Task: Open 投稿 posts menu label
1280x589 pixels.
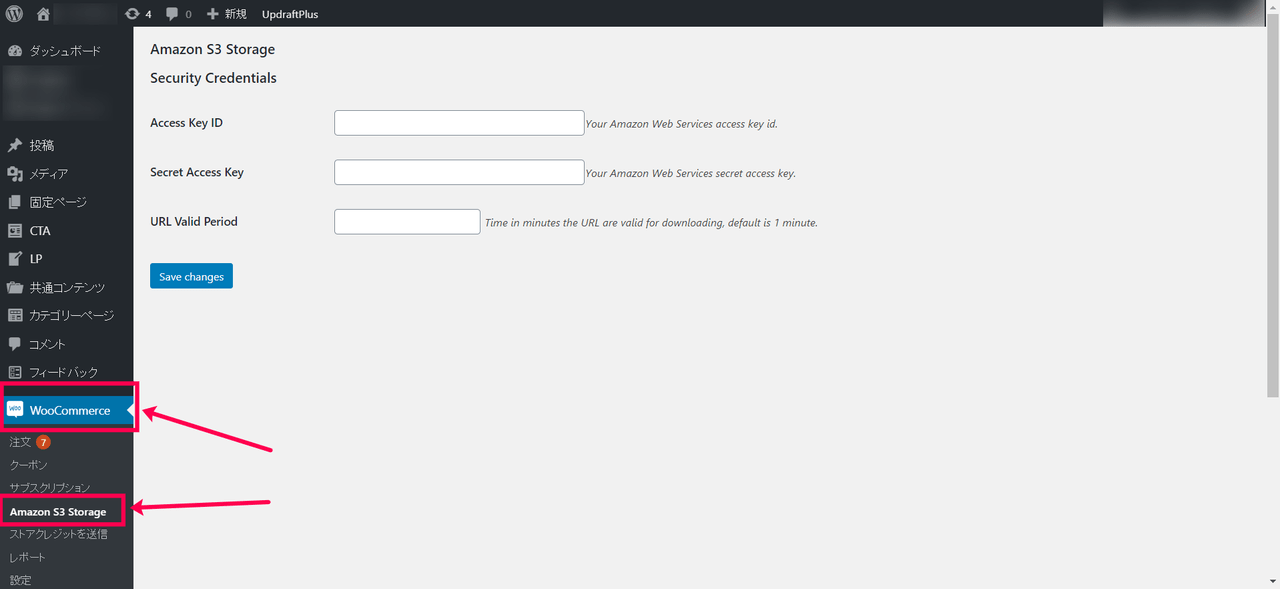Action: click(x=42, y=146)
